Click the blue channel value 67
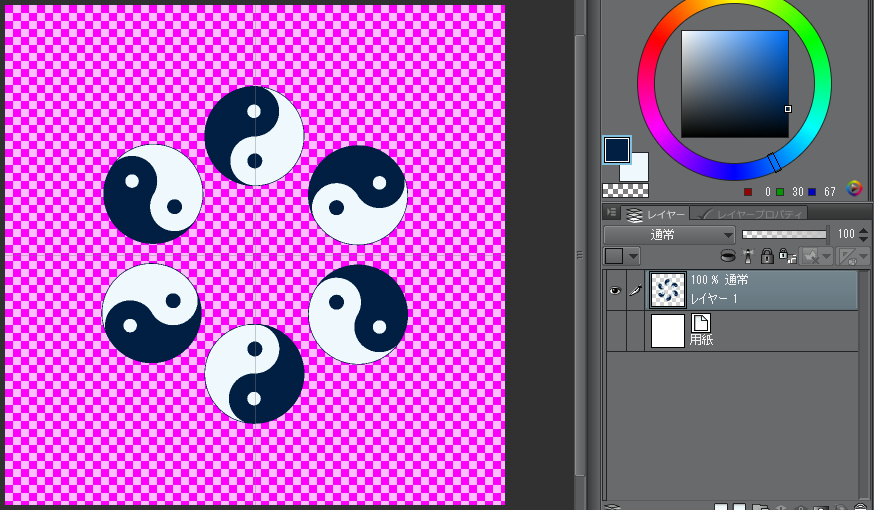Image resolution: width=874 pixels, height=510 pixels. coord(829,192)
